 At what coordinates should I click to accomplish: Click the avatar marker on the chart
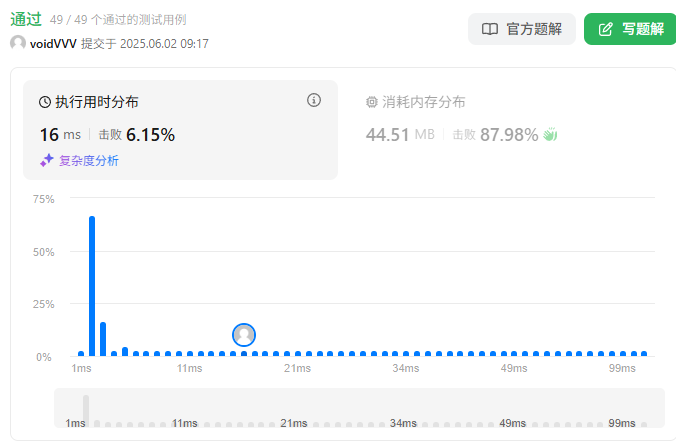244,335
